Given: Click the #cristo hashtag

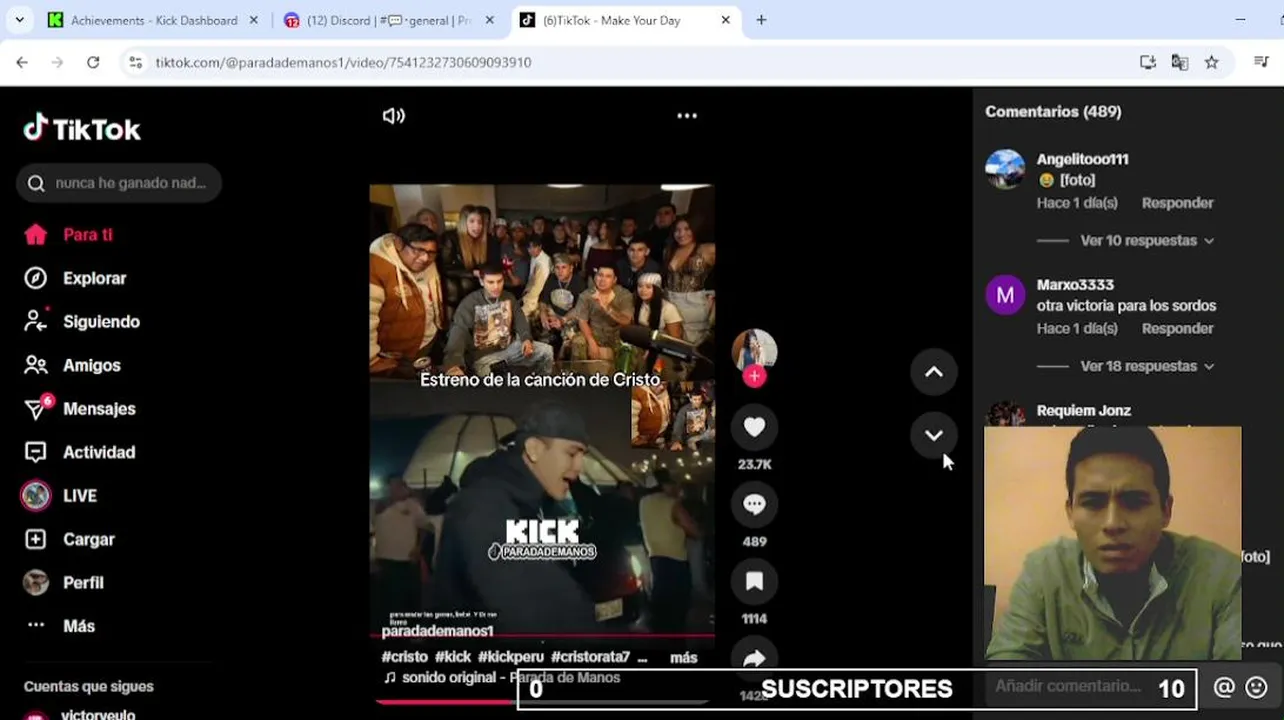Looking at the screenshot, I should click(x=404, y=658).
